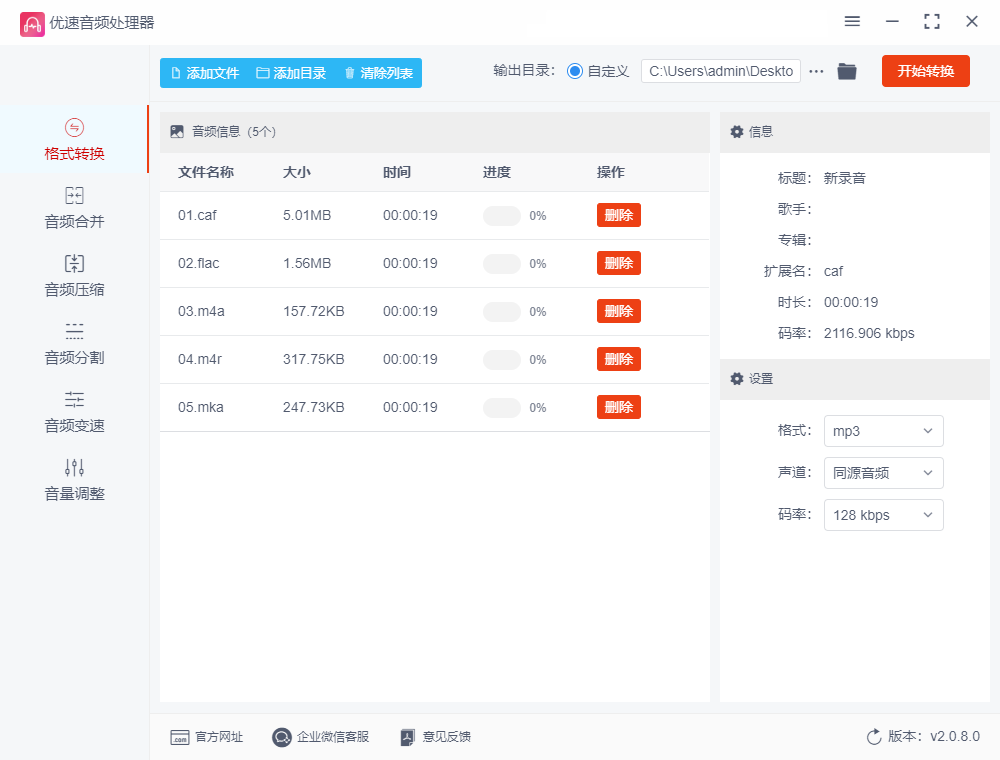This screenshot has height=760, width=1000.
Task: Click the hamburger menu icon in title bar
Action: [x=852, y=21]
